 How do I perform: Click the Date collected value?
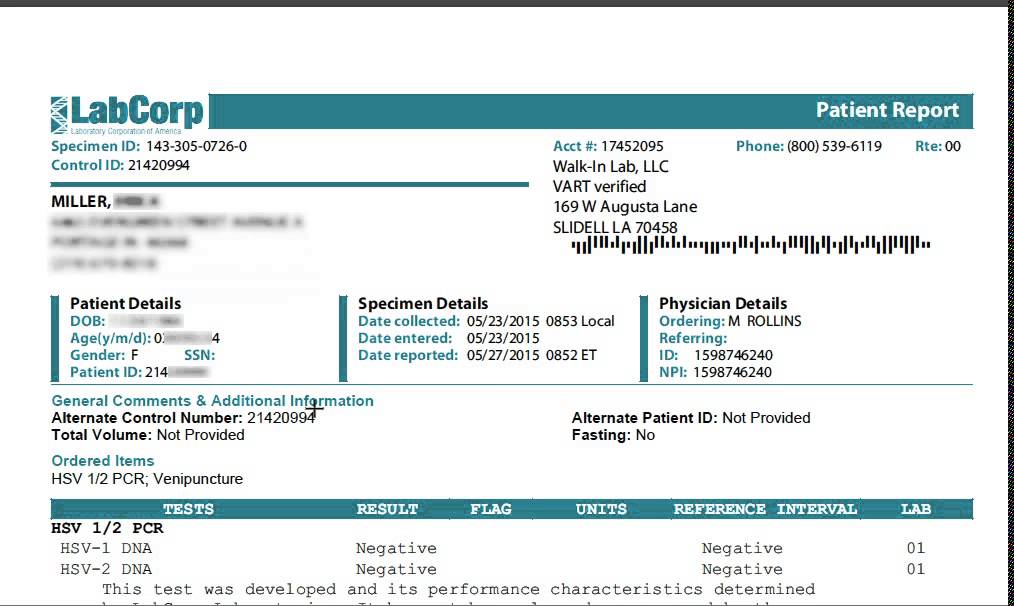(540, 321)
